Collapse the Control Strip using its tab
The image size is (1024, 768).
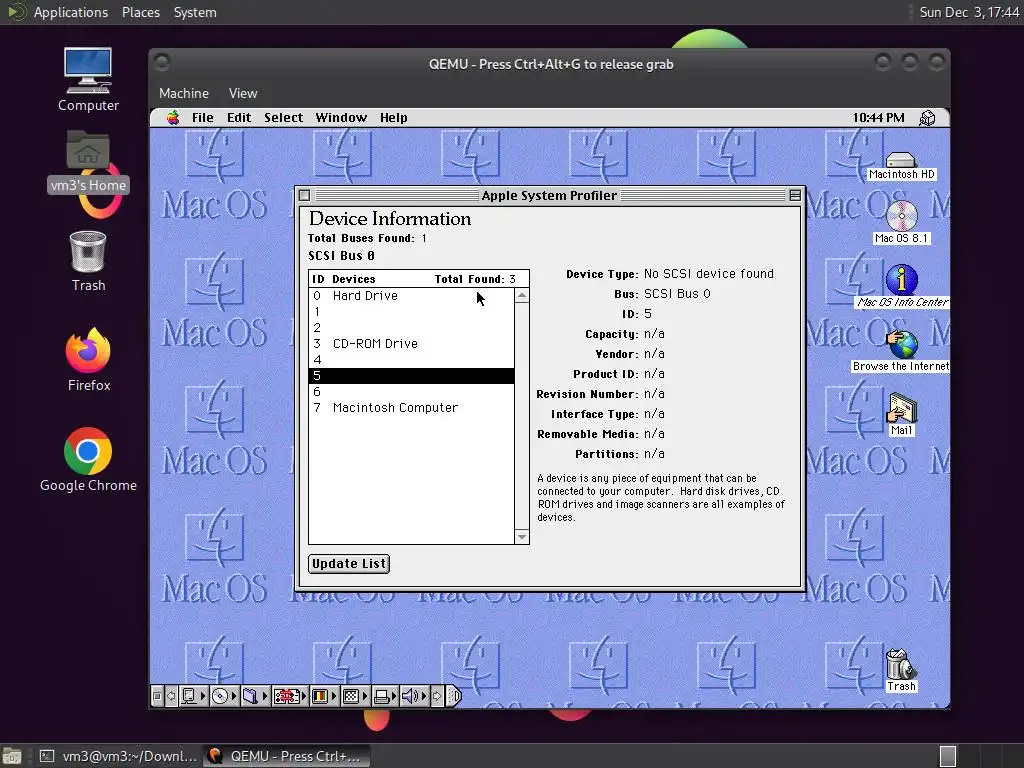click(x=455, y=696)
